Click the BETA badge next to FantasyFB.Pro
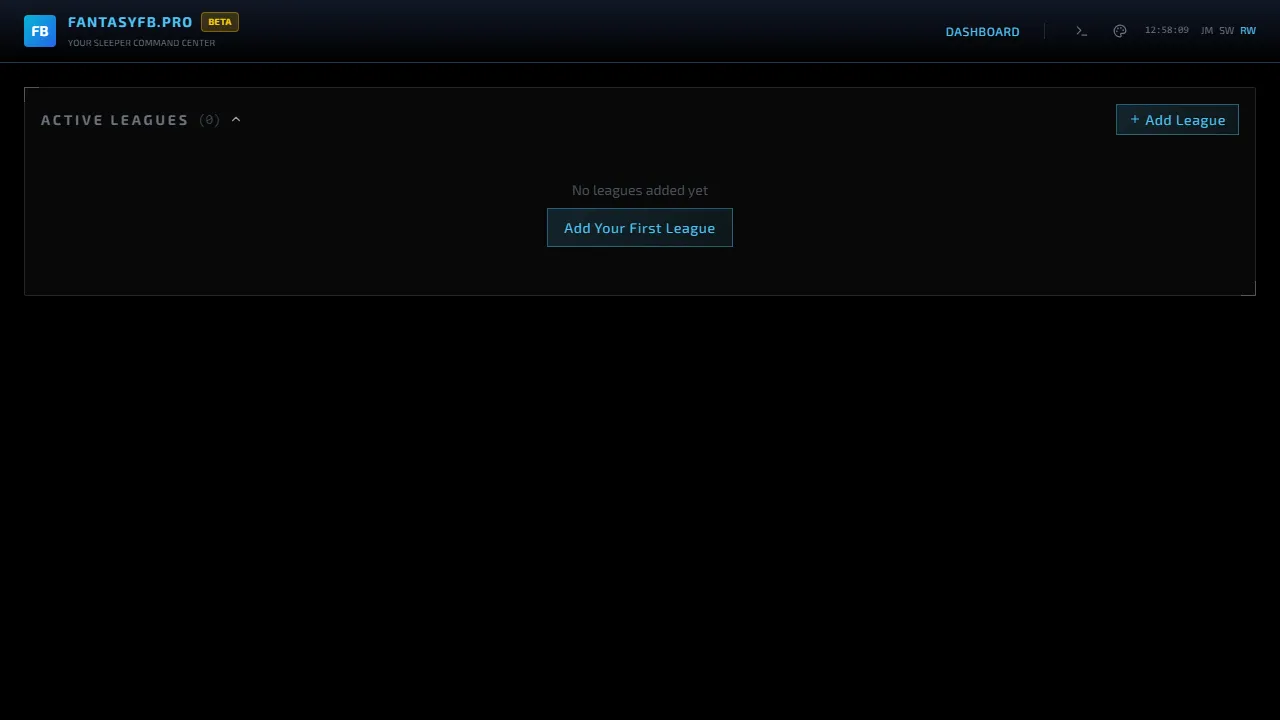Screen dimensions: 1280x720 pyautogui.click(x=219, y=21)
